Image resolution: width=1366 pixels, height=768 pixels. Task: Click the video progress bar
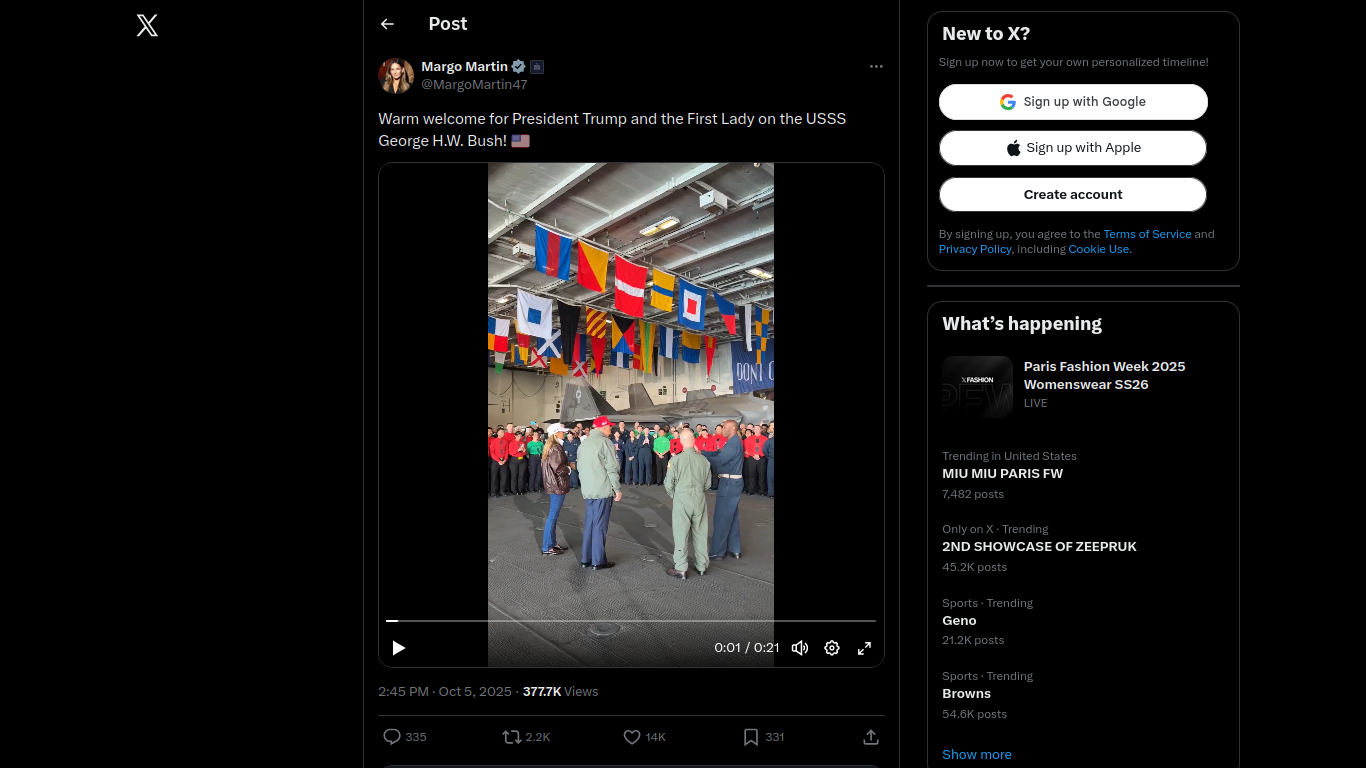coord(630,621)
